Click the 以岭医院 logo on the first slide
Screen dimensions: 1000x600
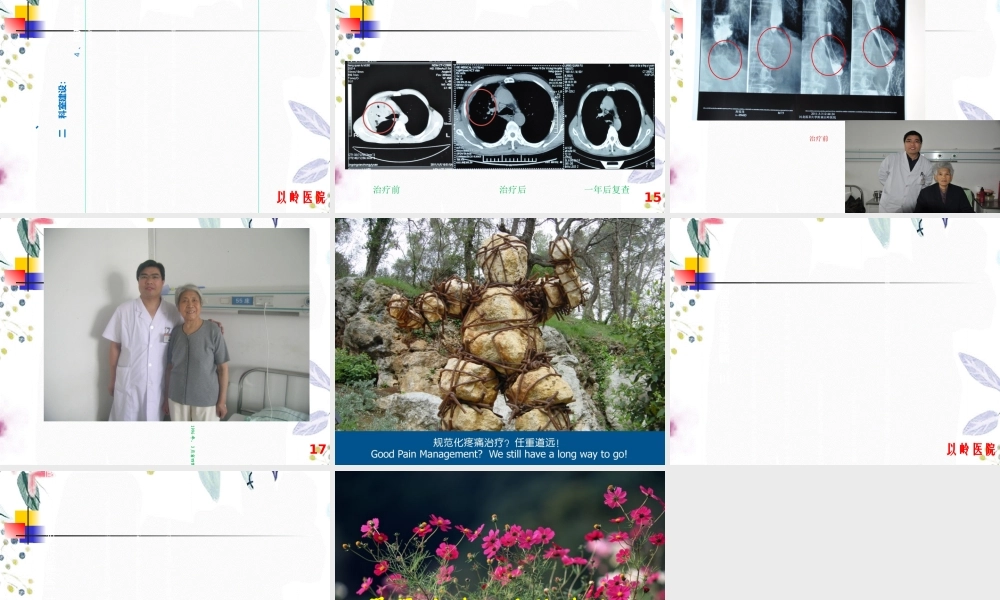coord(301,197)
